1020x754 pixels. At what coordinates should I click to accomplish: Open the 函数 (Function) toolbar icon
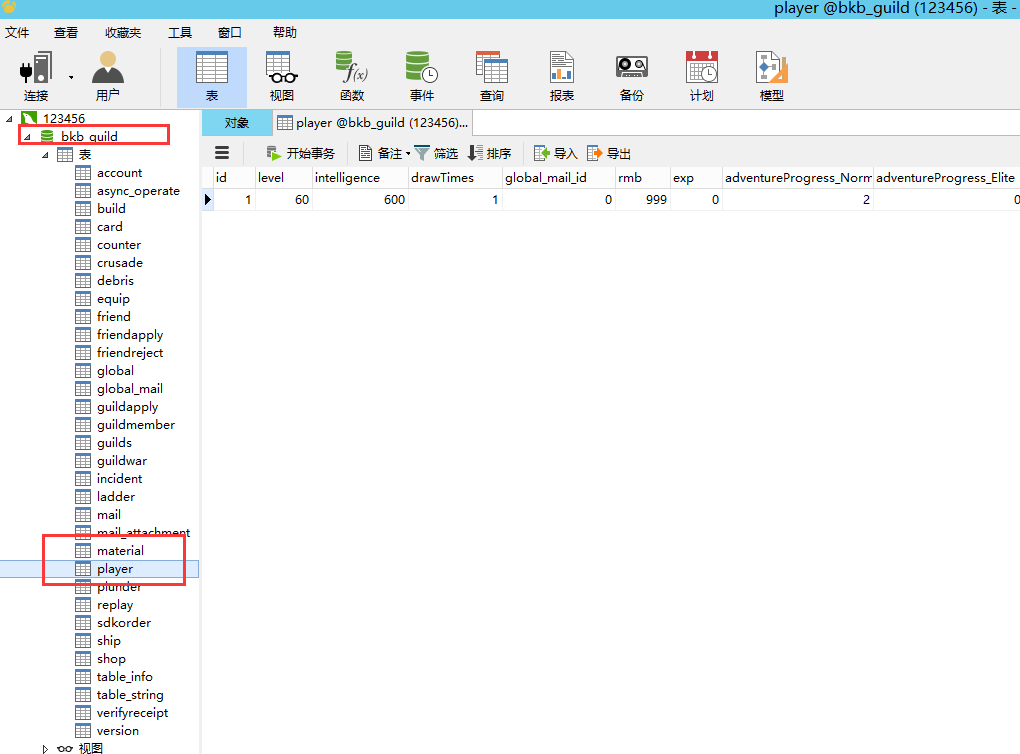coord(351,68)
